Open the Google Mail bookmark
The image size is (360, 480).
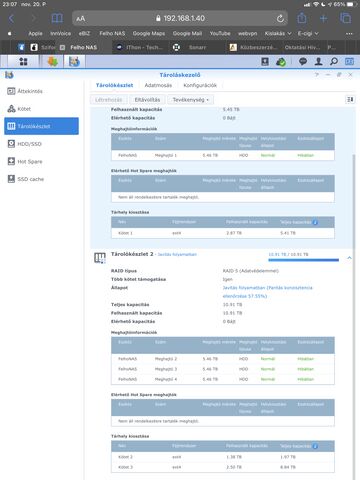pos(187,33)
